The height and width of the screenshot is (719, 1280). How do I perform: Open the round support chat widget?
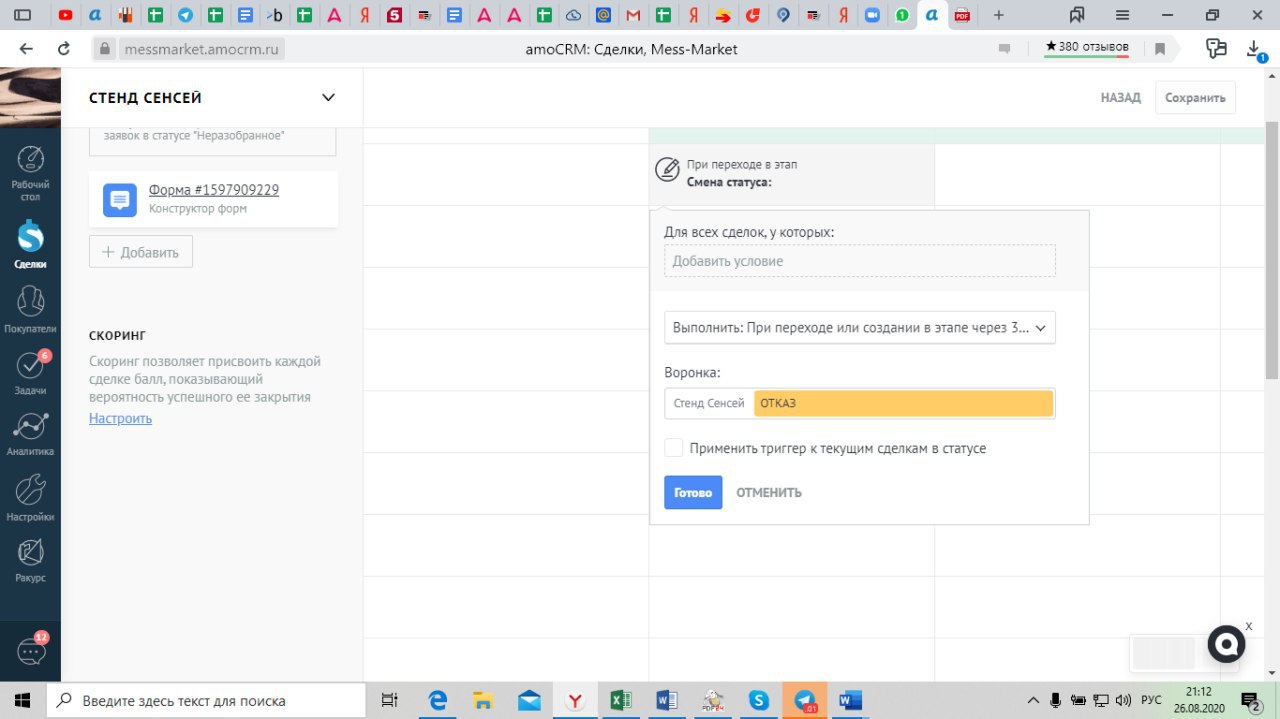pyautogui.click(x=1226, y=644)
